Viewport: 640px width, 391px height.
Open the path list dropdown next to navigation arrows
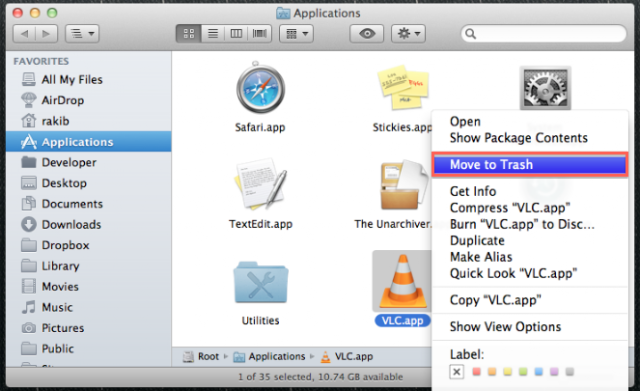pyautogui.click(x=82, y=33)
